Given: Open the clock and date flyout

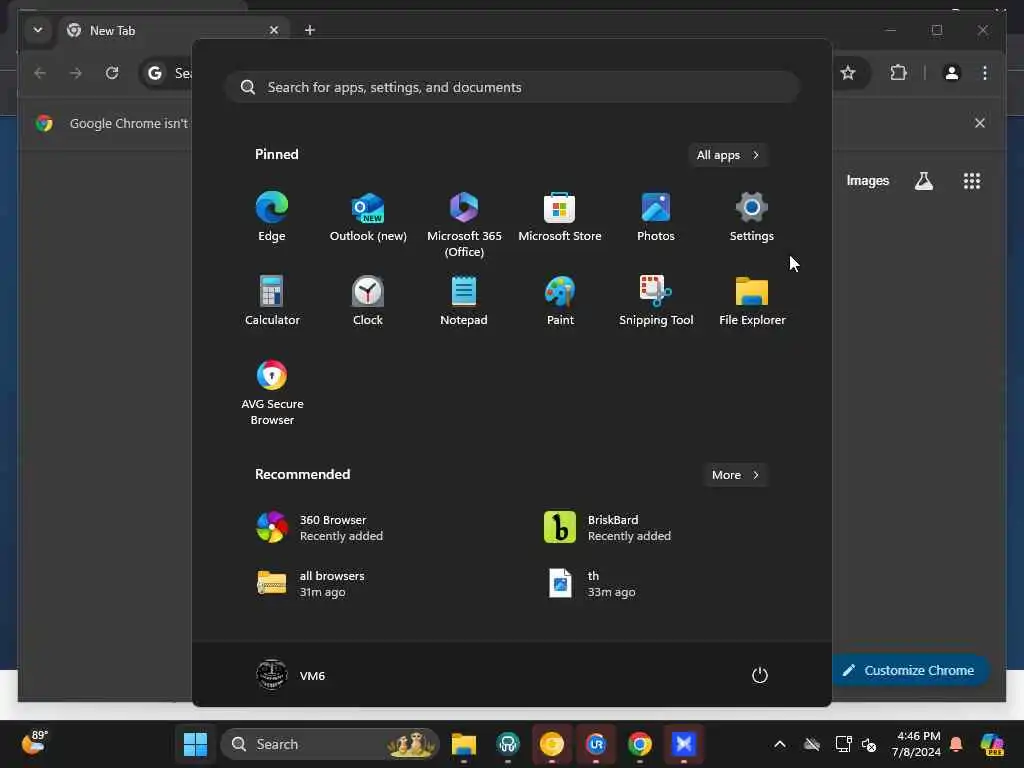Looking at the screenshot, I should point(917,744).
